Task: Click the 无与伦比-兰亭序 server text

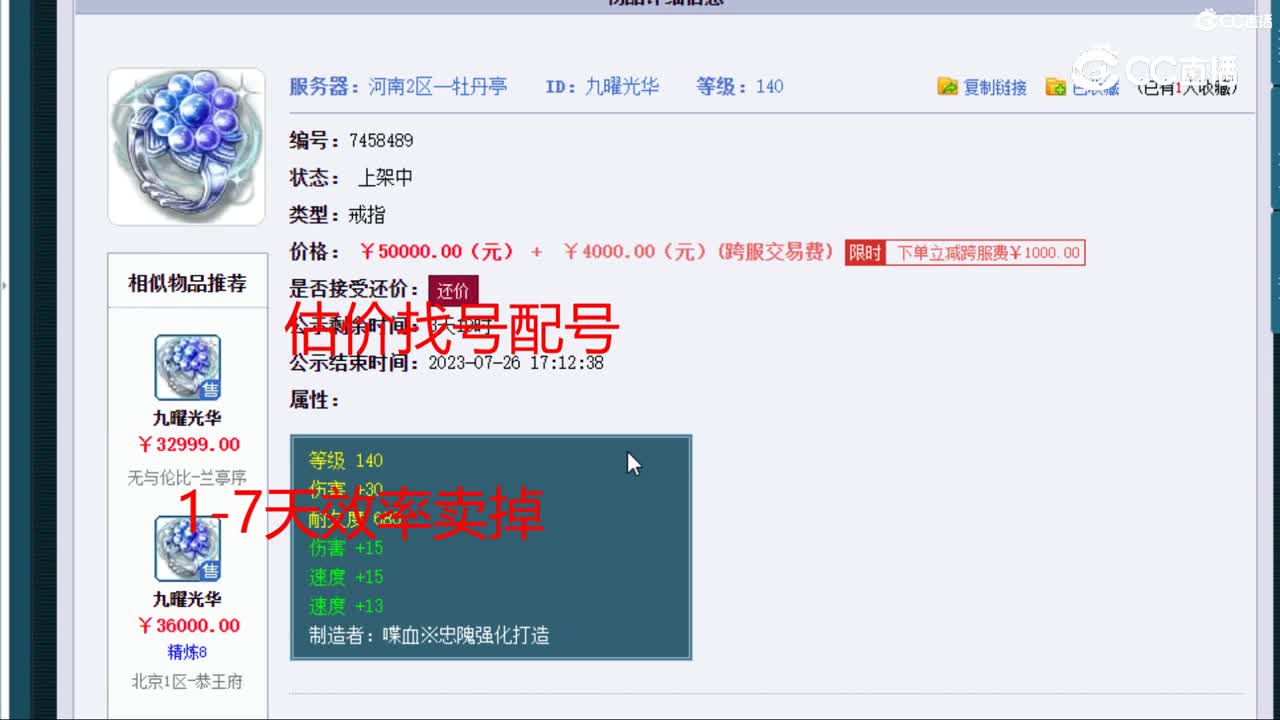Action: pyautogui.click(x=187, y=478)
